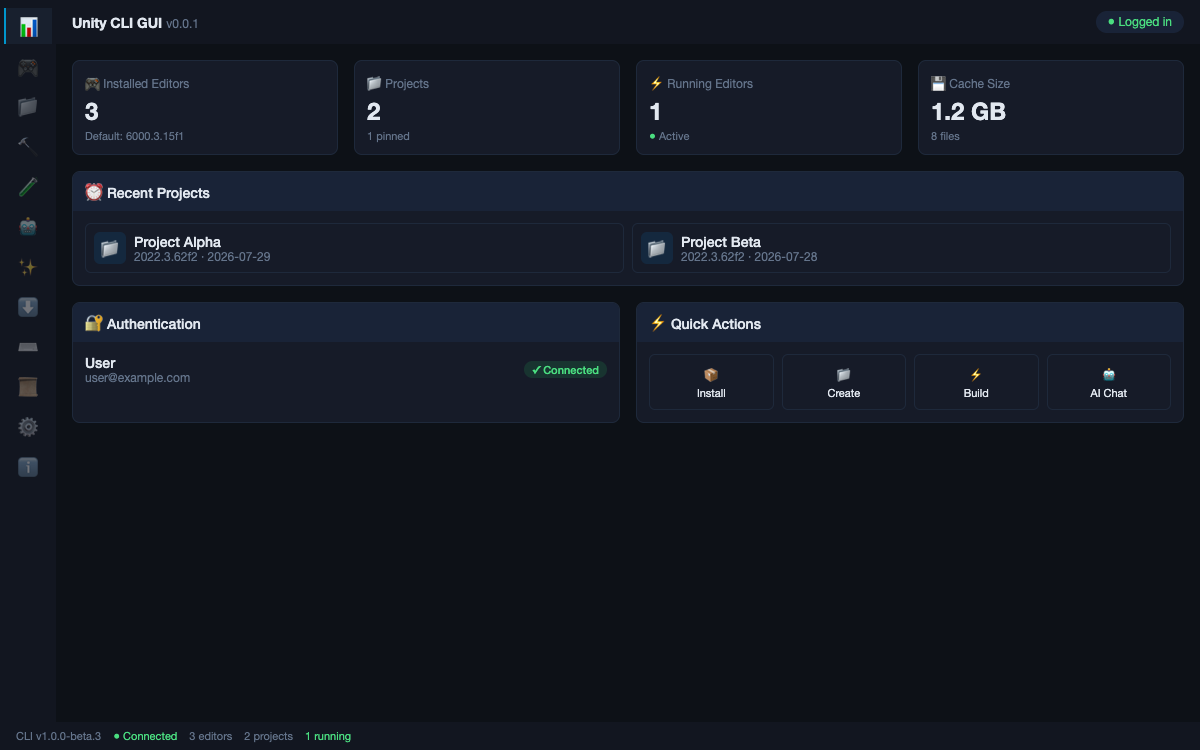The width and height of the screenshot is (1200, 750).
Task: Click the 1 pinned label
Action: point(388,136)
